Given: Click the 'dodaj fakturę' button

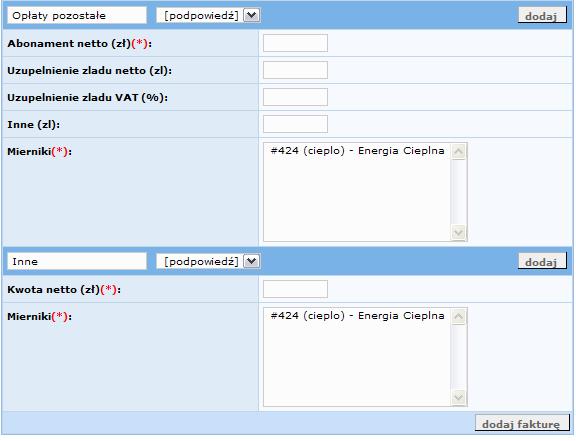Looking at the screenshot, I should tap(522, 424).
